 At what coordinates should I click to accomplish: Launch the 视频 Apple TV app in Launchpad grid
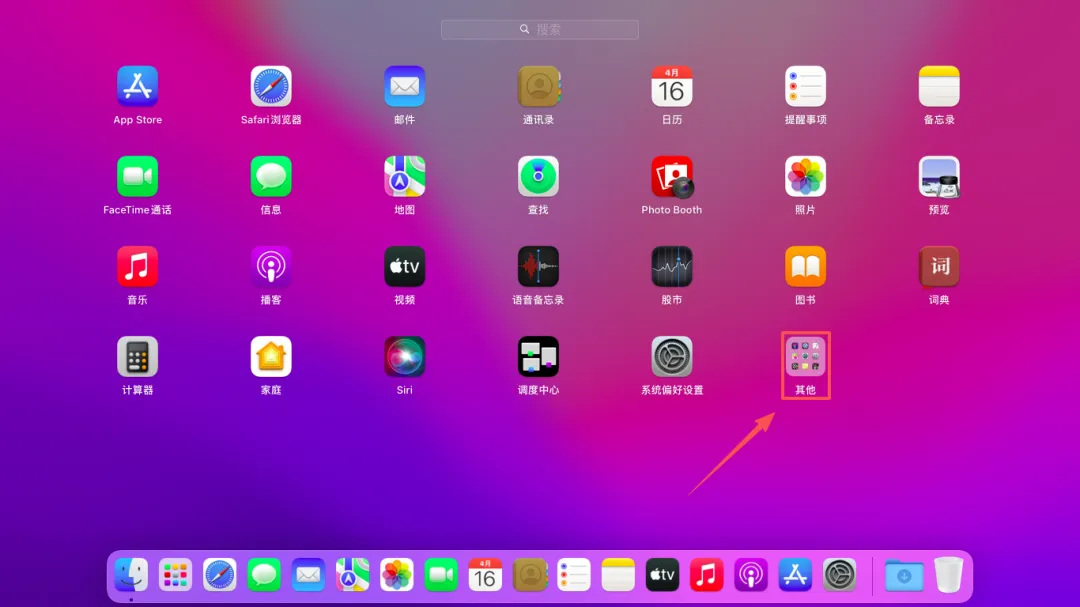404,267
